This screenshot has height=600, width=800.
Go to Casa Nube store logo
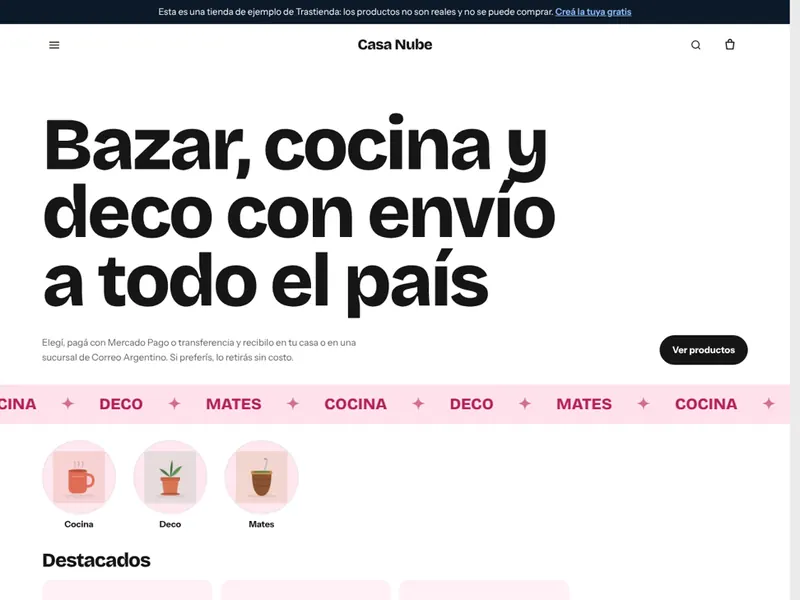click(x=395, y=45)
